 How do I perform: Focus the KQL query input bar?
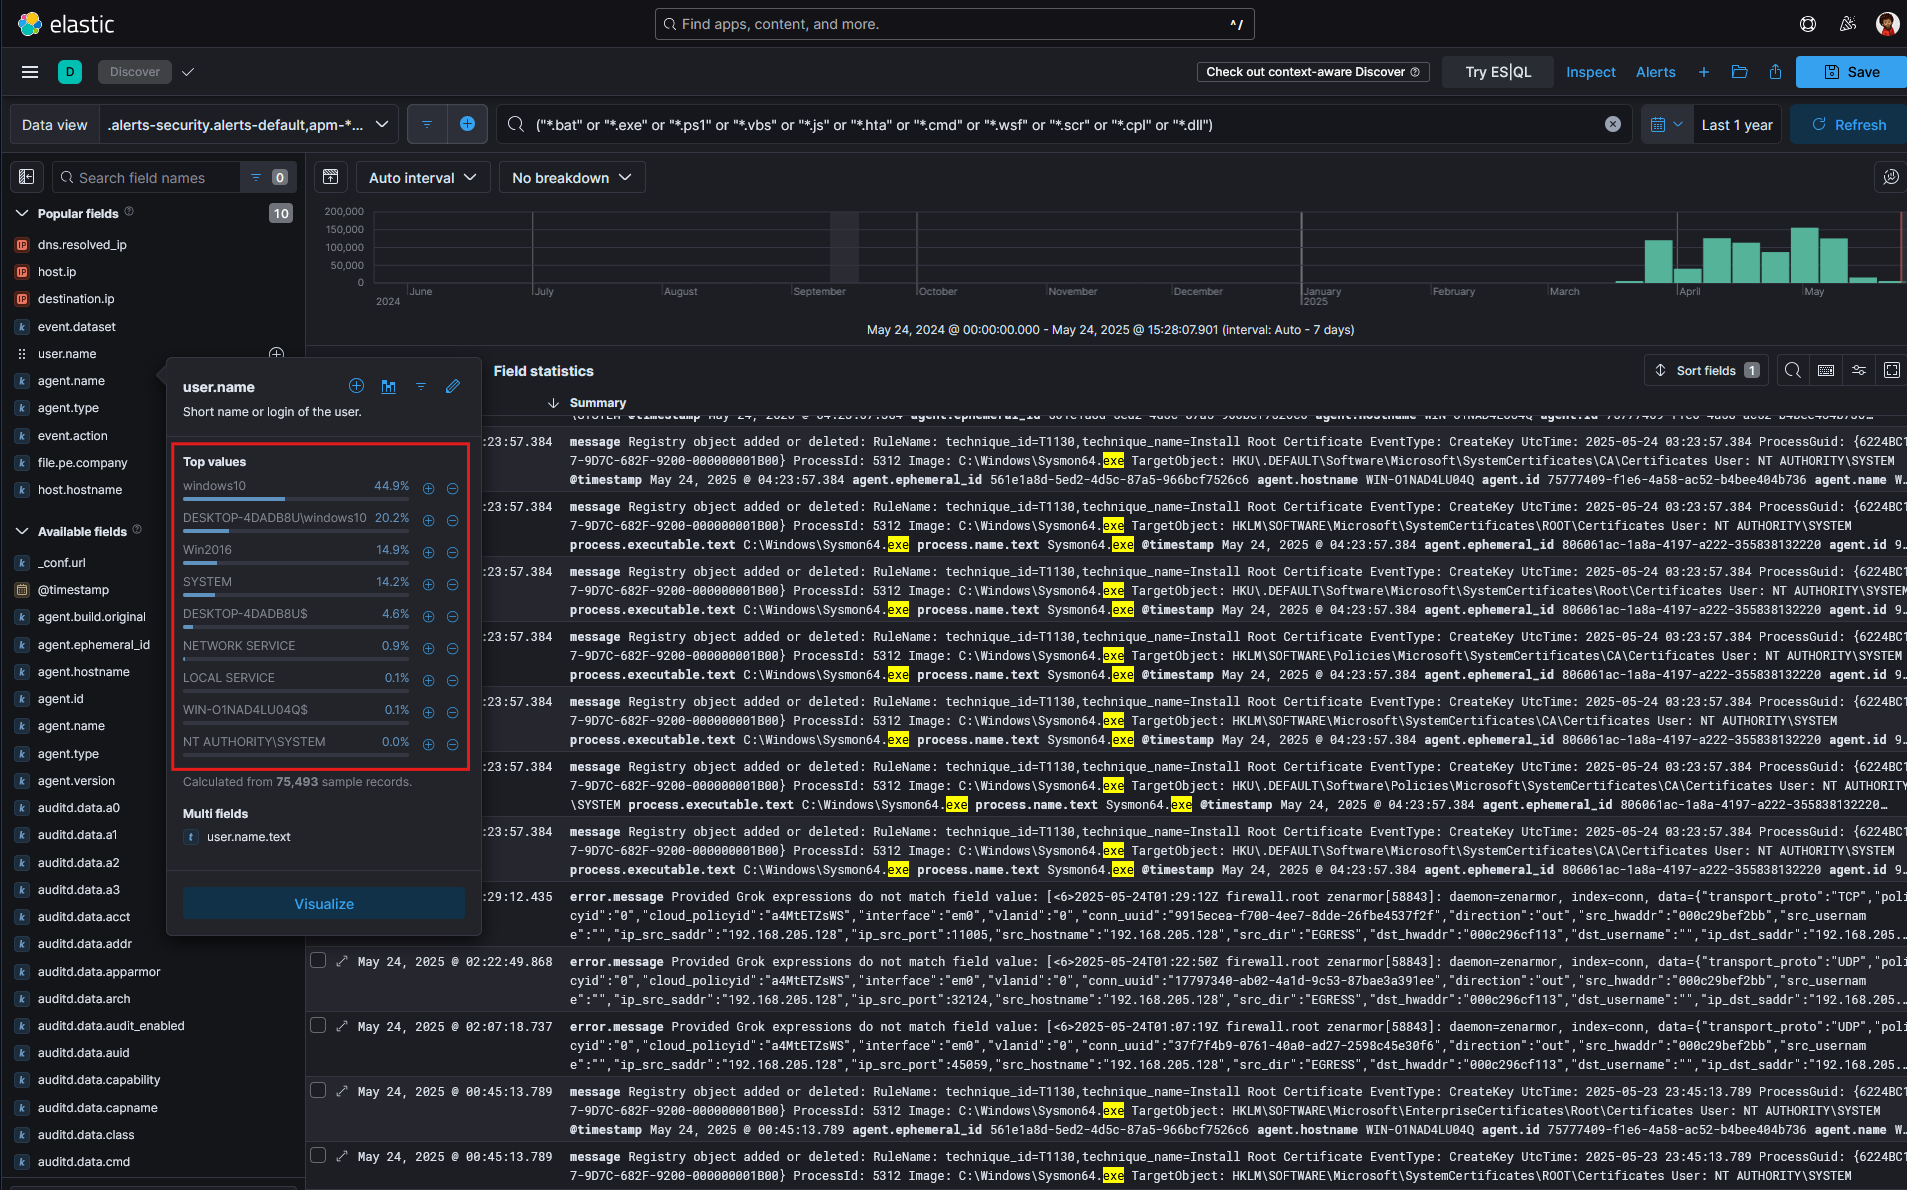(1065, 124)
